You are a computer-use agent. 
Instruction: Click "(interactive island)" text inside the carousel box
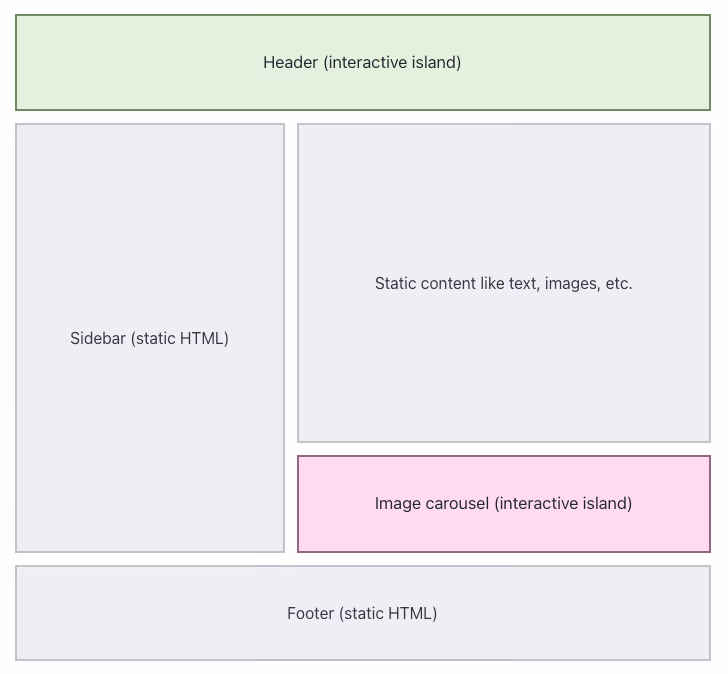tap(563, 503)
